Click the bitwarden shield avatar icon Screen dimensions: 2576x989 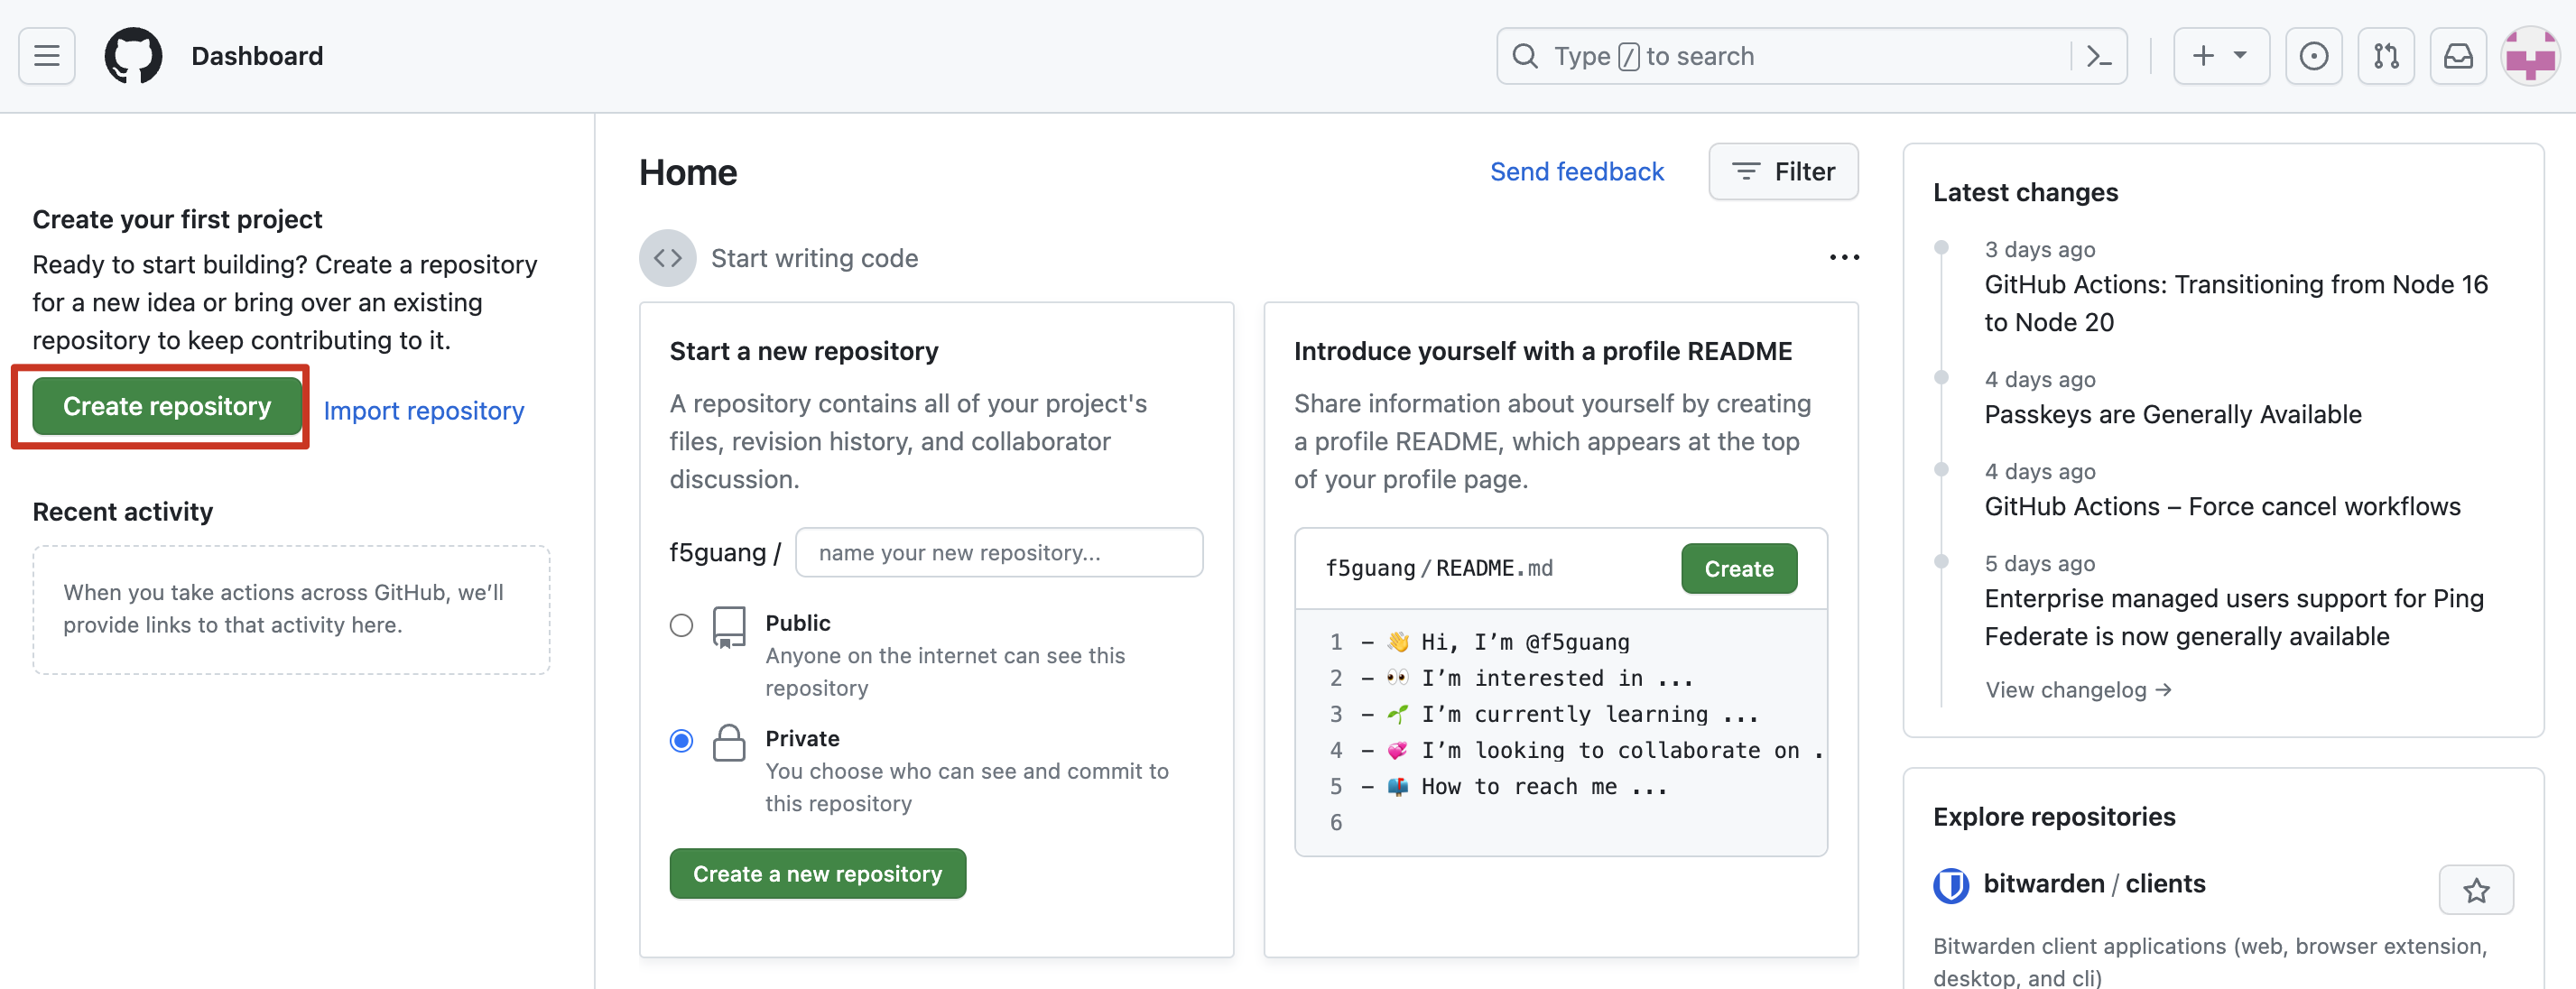(1950, 885)
